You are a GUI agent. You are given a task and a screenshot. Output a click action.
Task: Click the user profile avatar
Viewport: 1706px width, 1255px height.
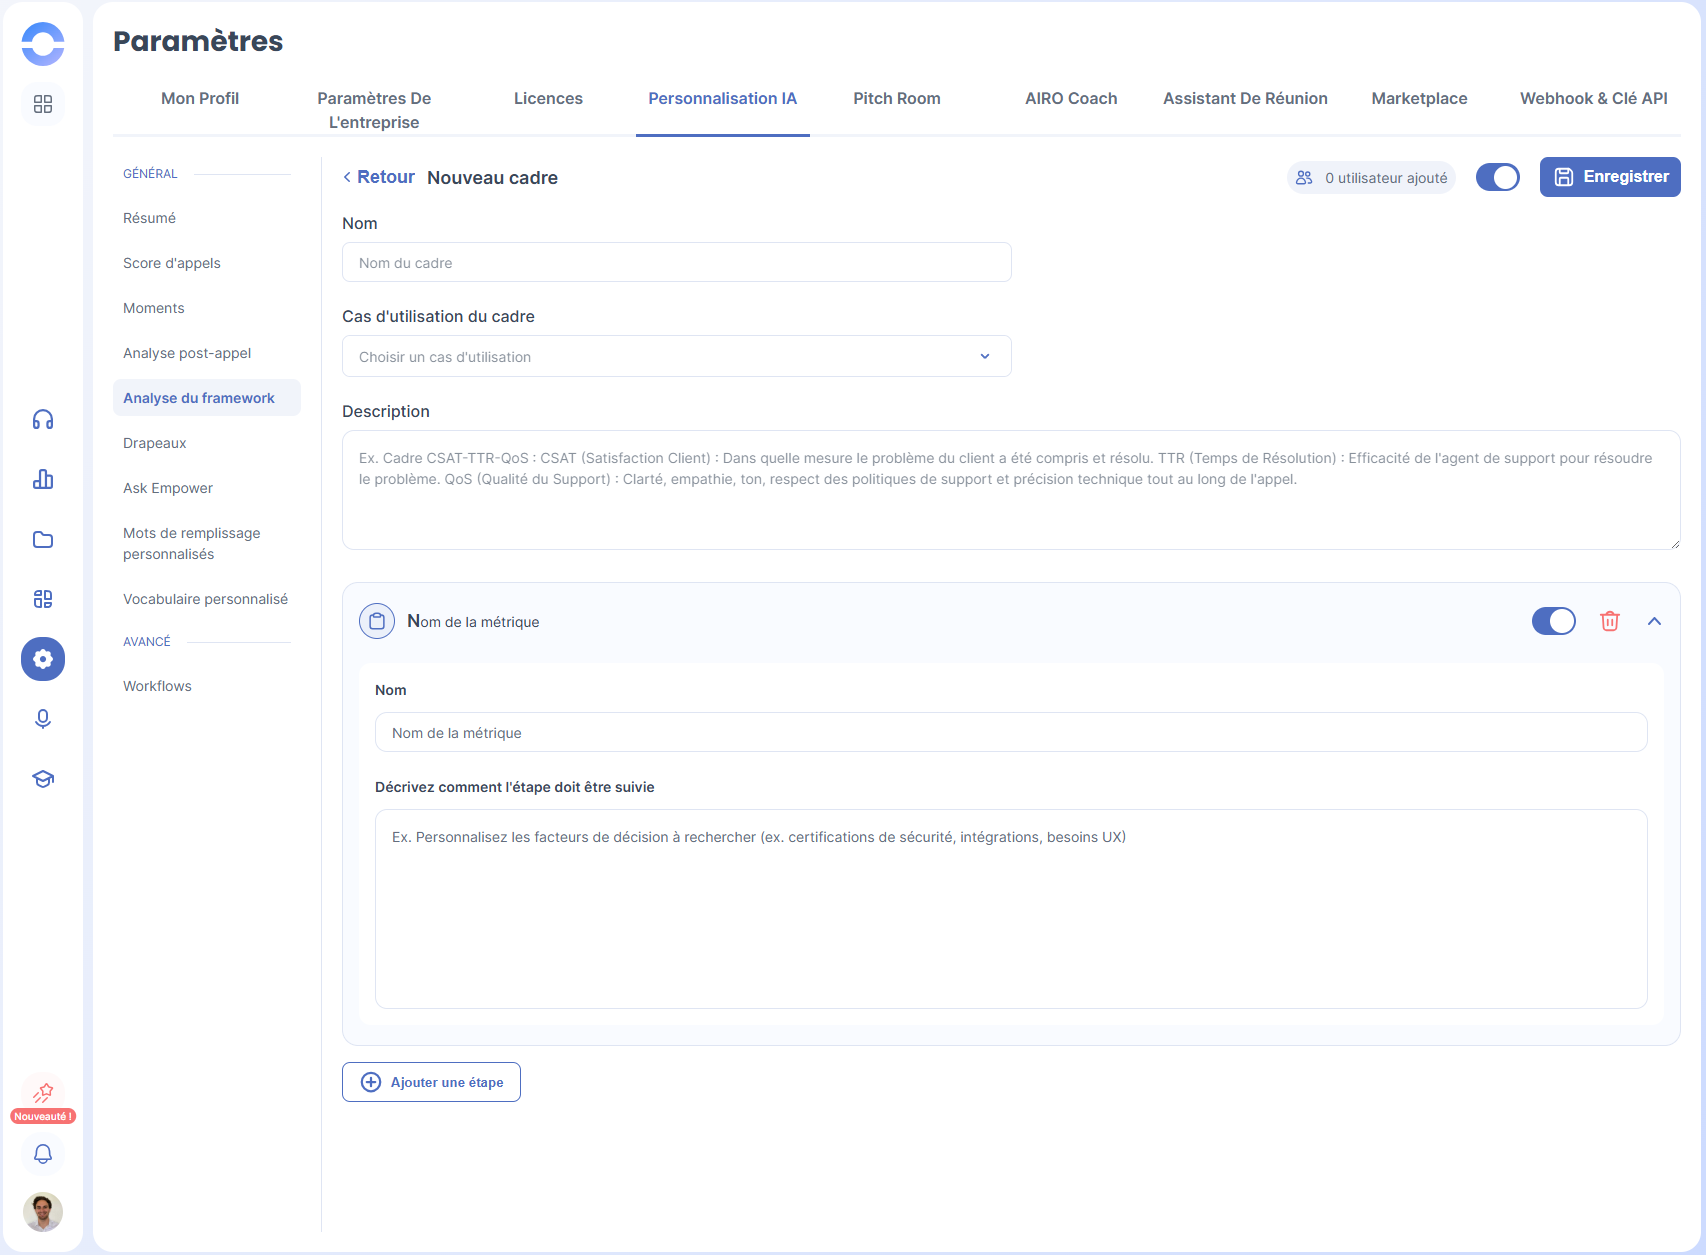click(x=43, y=1212)
